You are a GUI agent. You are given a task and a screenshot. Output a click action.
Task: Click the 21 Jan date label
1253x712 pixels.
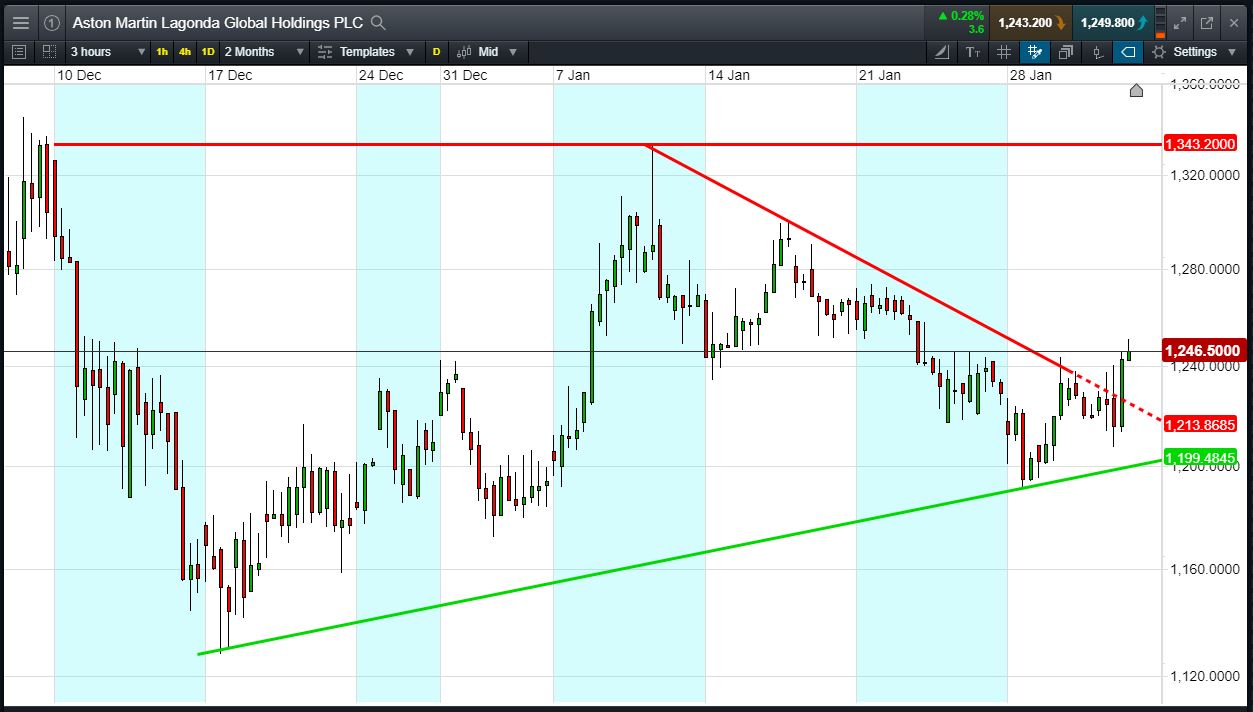click(880, 75)
